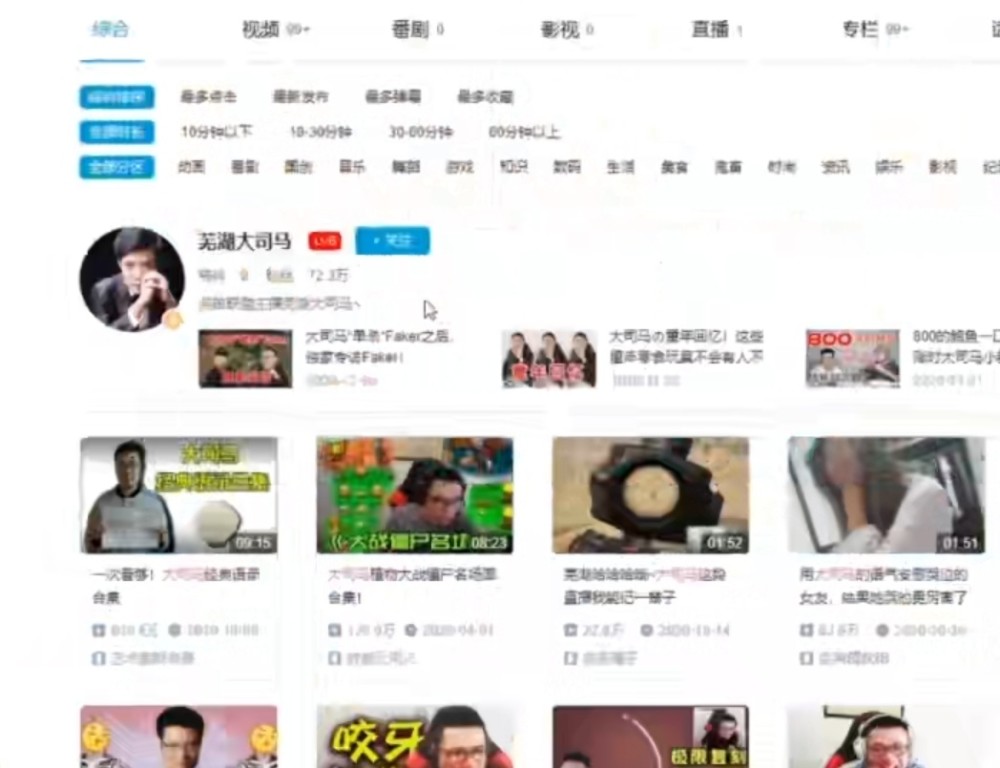
Task: Filter by the 鬼畜 category
Action: (x=728, y=167)
